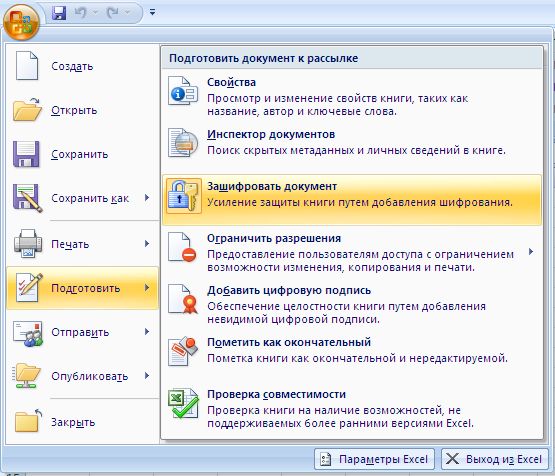Click the printer icon for Печать
This screenshot has width=555, height=476.
(28, 243)
